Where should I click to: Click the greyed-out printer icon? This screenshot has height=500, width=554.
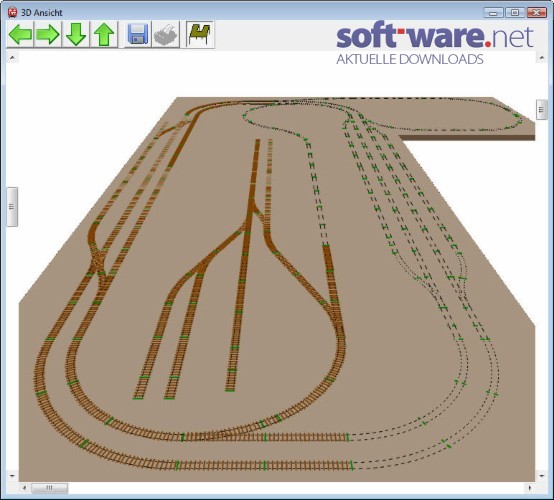pos(166,34)
